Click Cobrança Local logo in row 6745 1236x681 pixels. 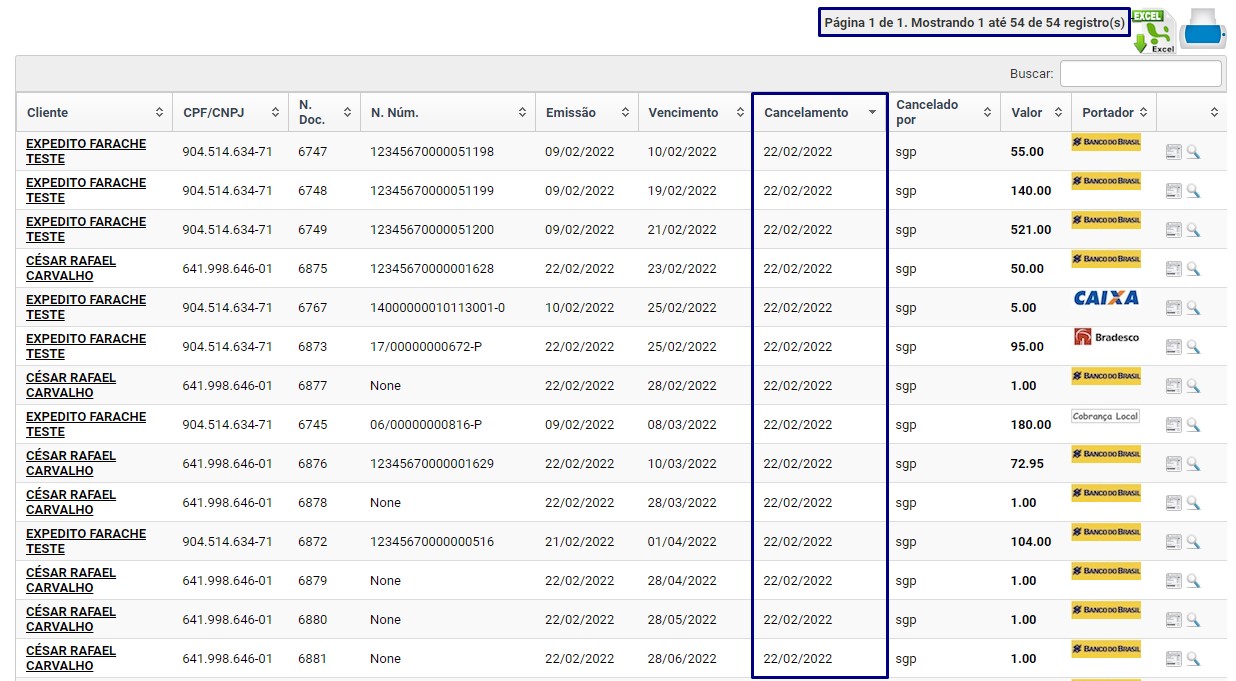(1105, 416)
